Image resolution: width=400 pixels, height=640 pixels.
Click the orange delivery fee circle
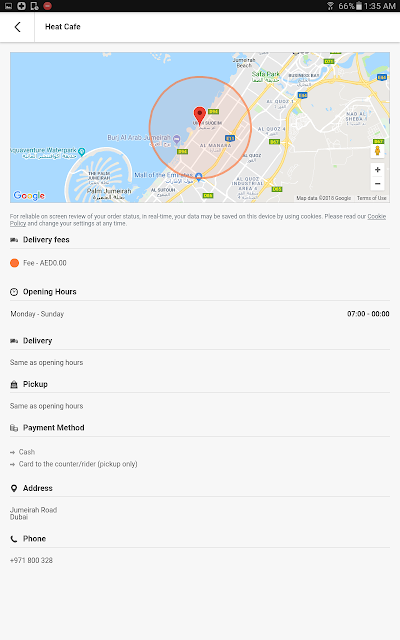coord(14,263)
